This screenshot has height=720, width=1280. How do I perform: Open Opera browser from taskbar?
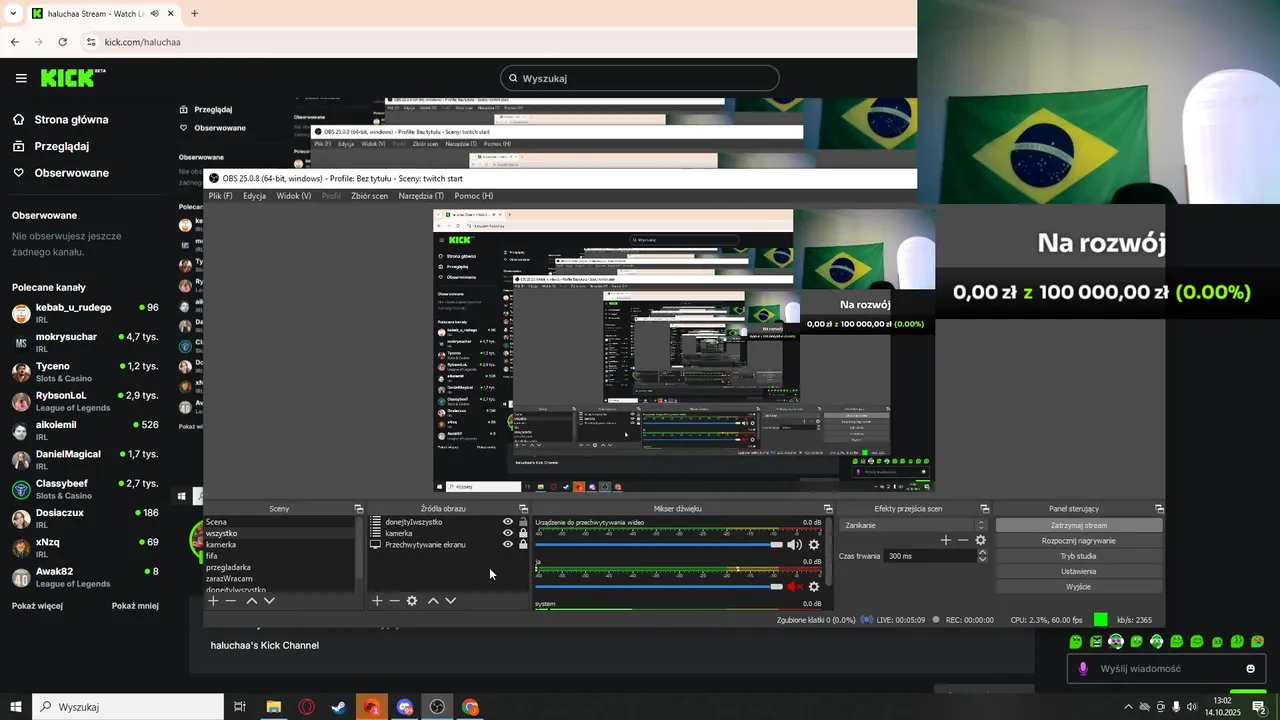[306, 707]
